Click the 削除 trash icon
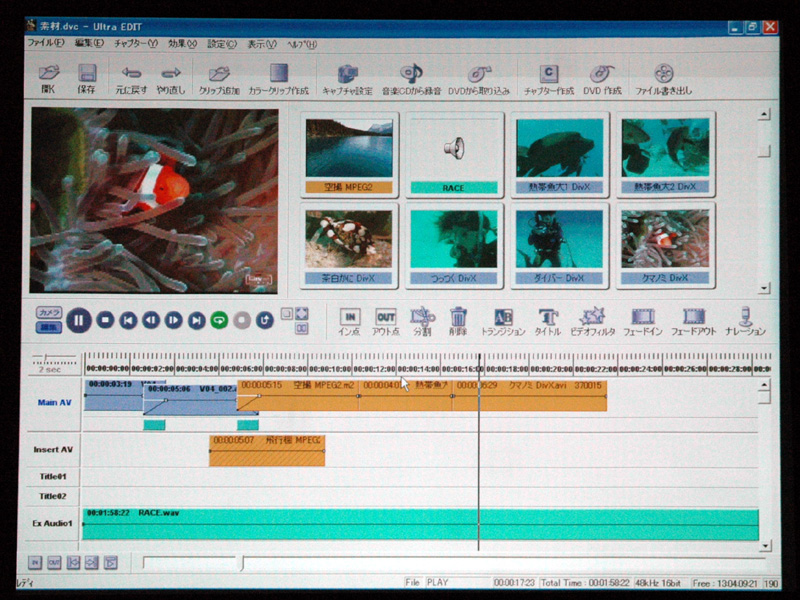Image resolution: width=800 pixels, height=600 pixels. tap(458, 318)
